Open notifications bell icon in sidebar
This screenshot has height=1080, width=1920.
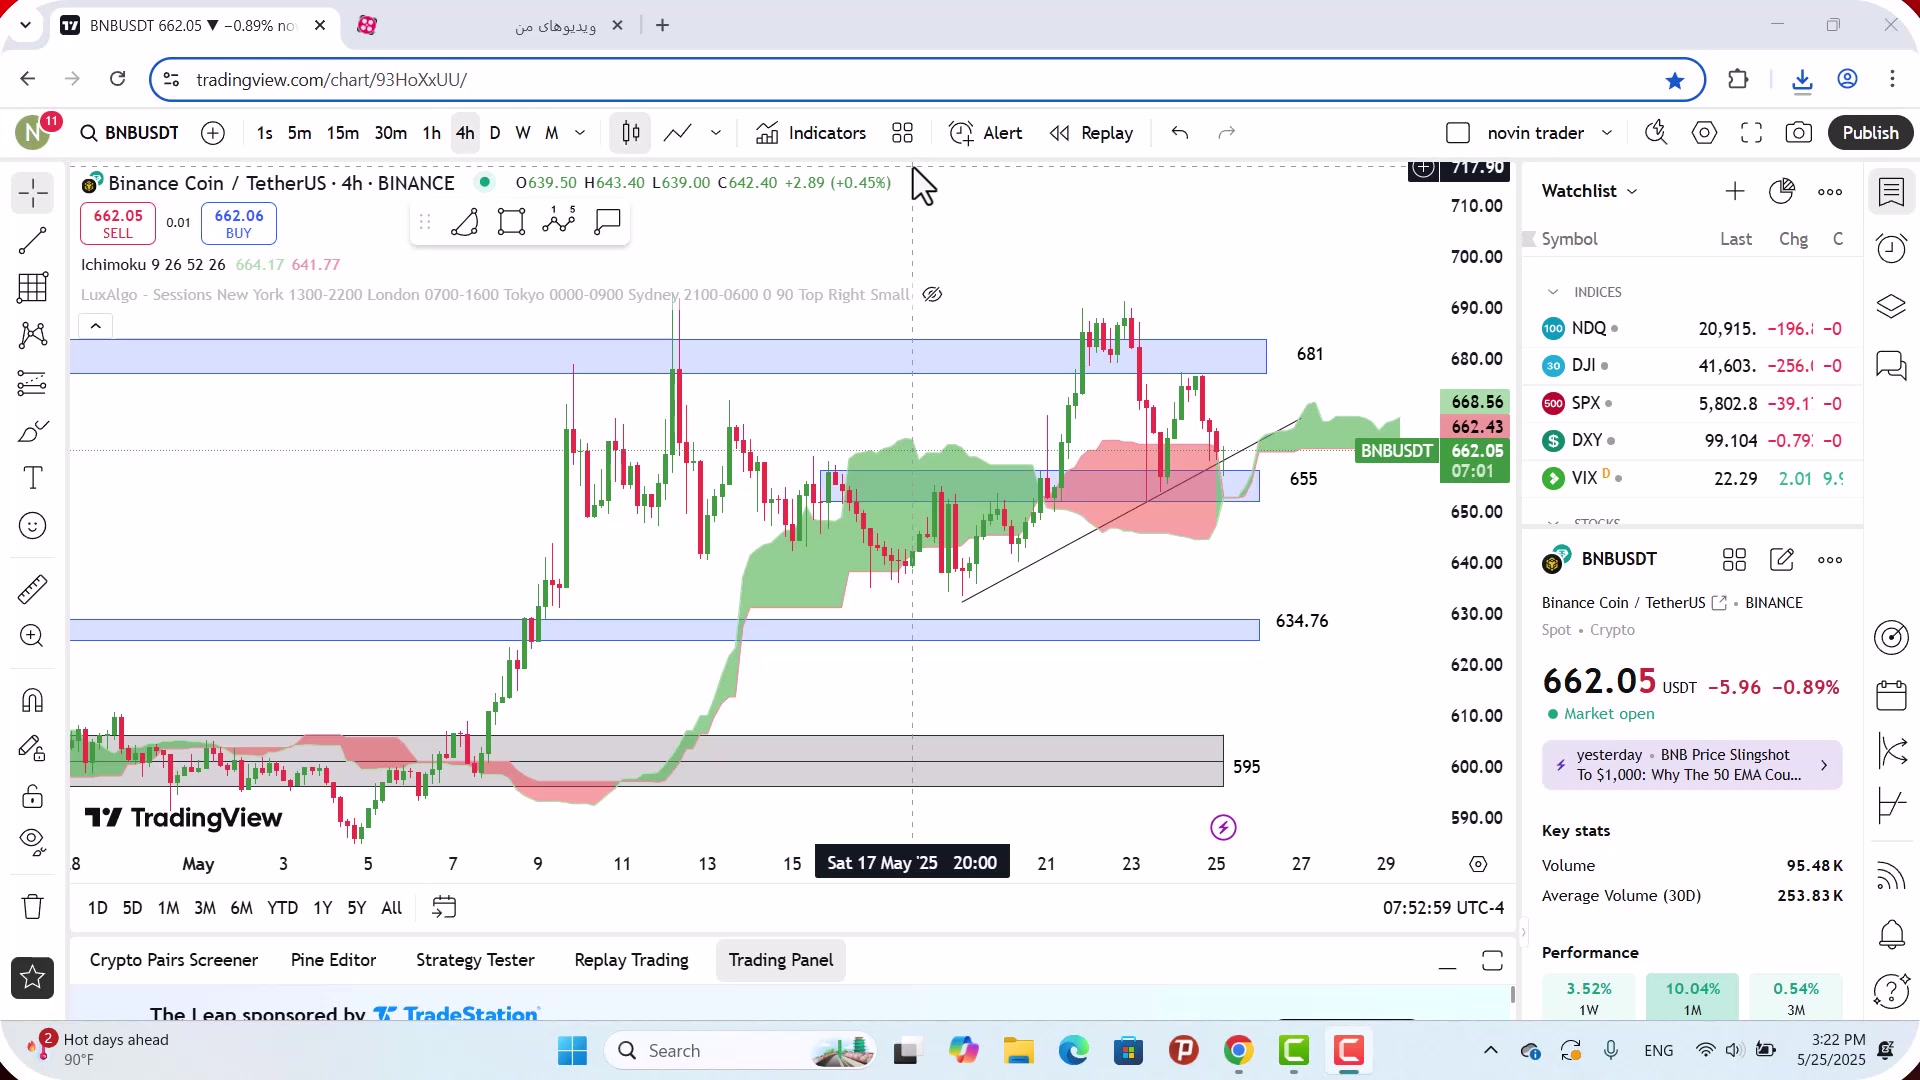pos(1891,935)
